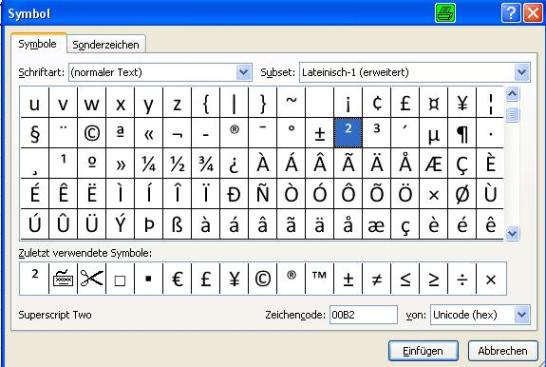The height and width of the screenshot is (367, 546).
Task: Click into the Zeichencode input field
Action: click(363, 315)
